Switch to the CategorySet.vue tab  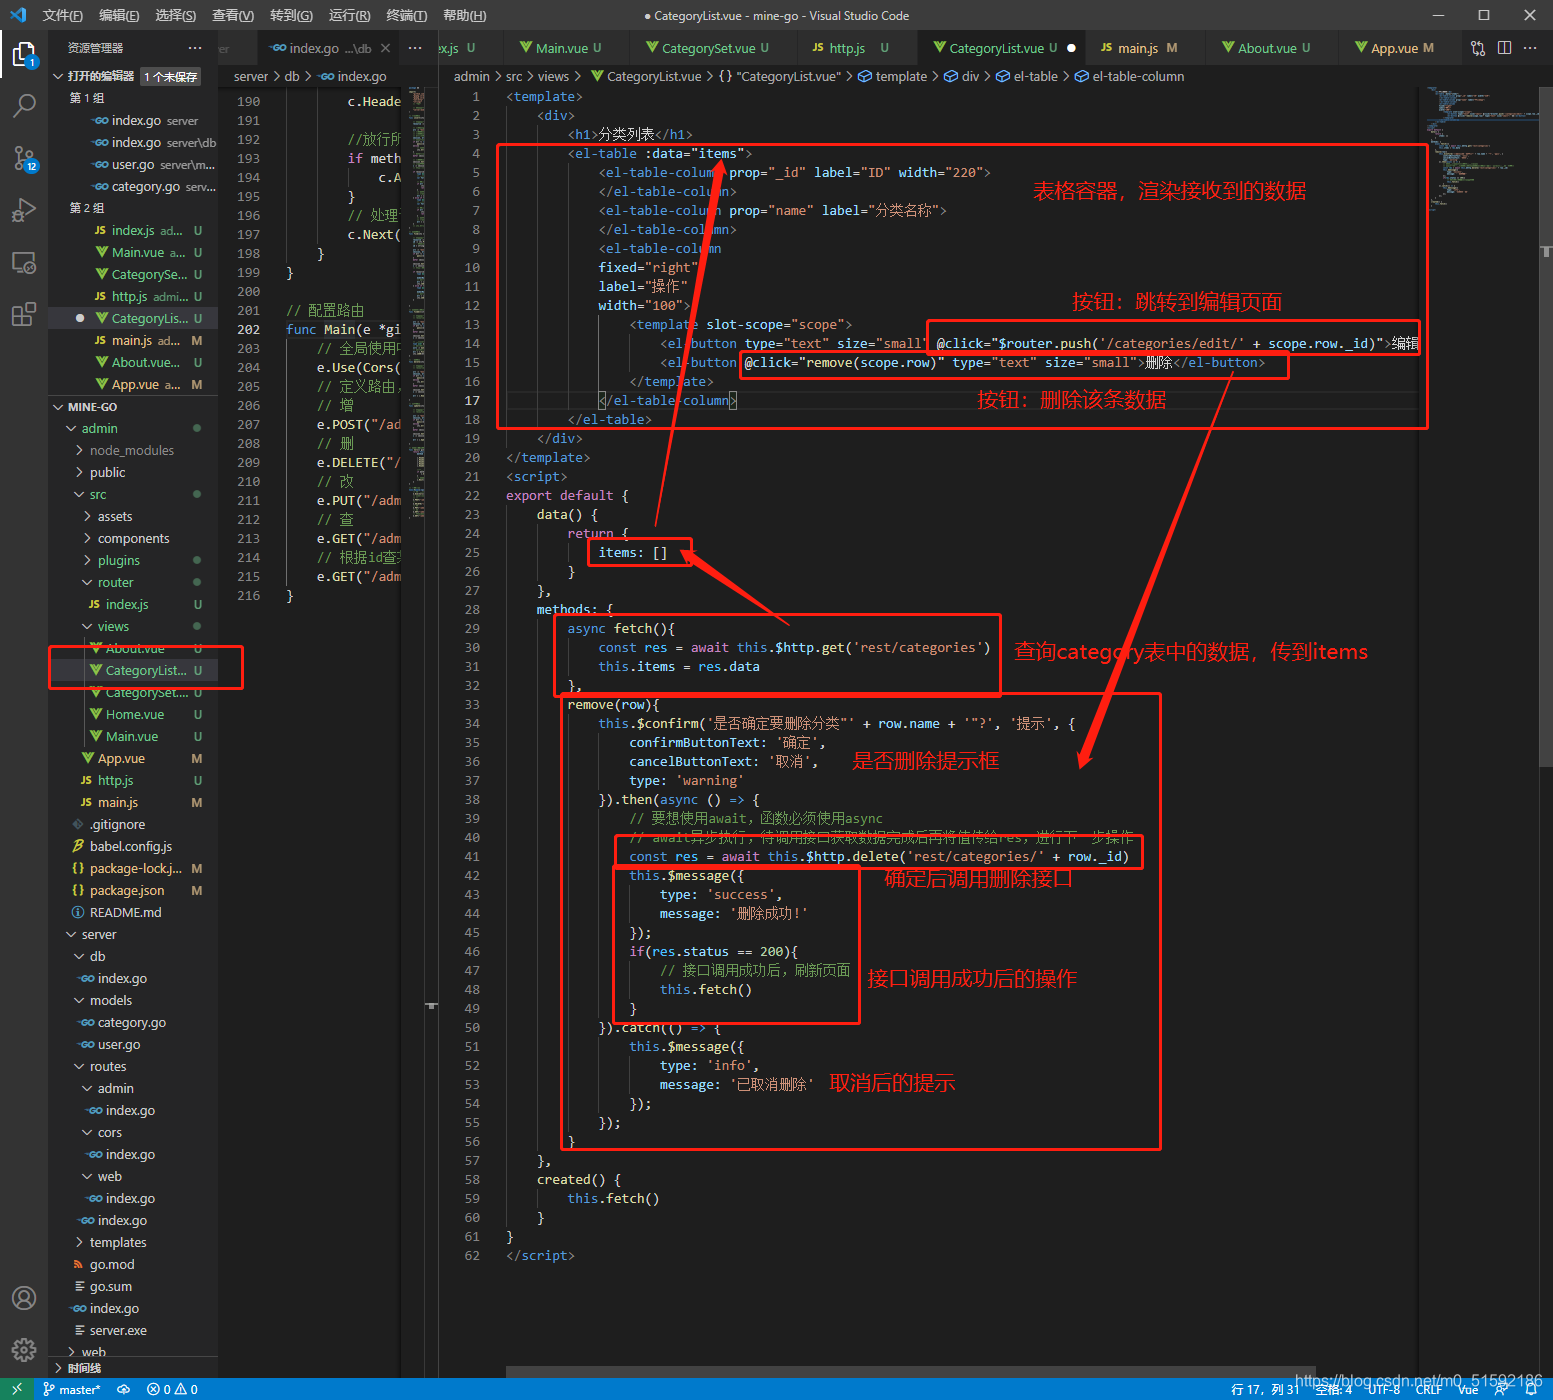coord(708,48)
